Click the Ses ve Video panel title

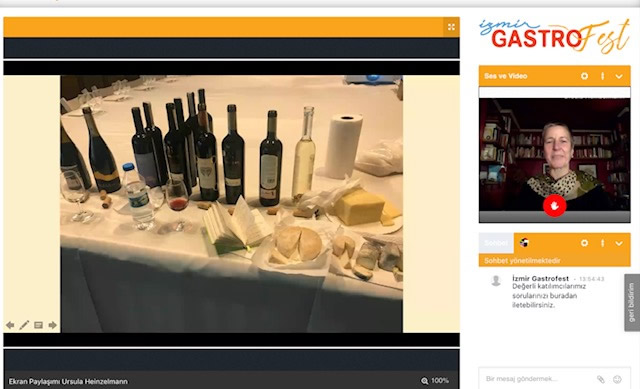505,76
